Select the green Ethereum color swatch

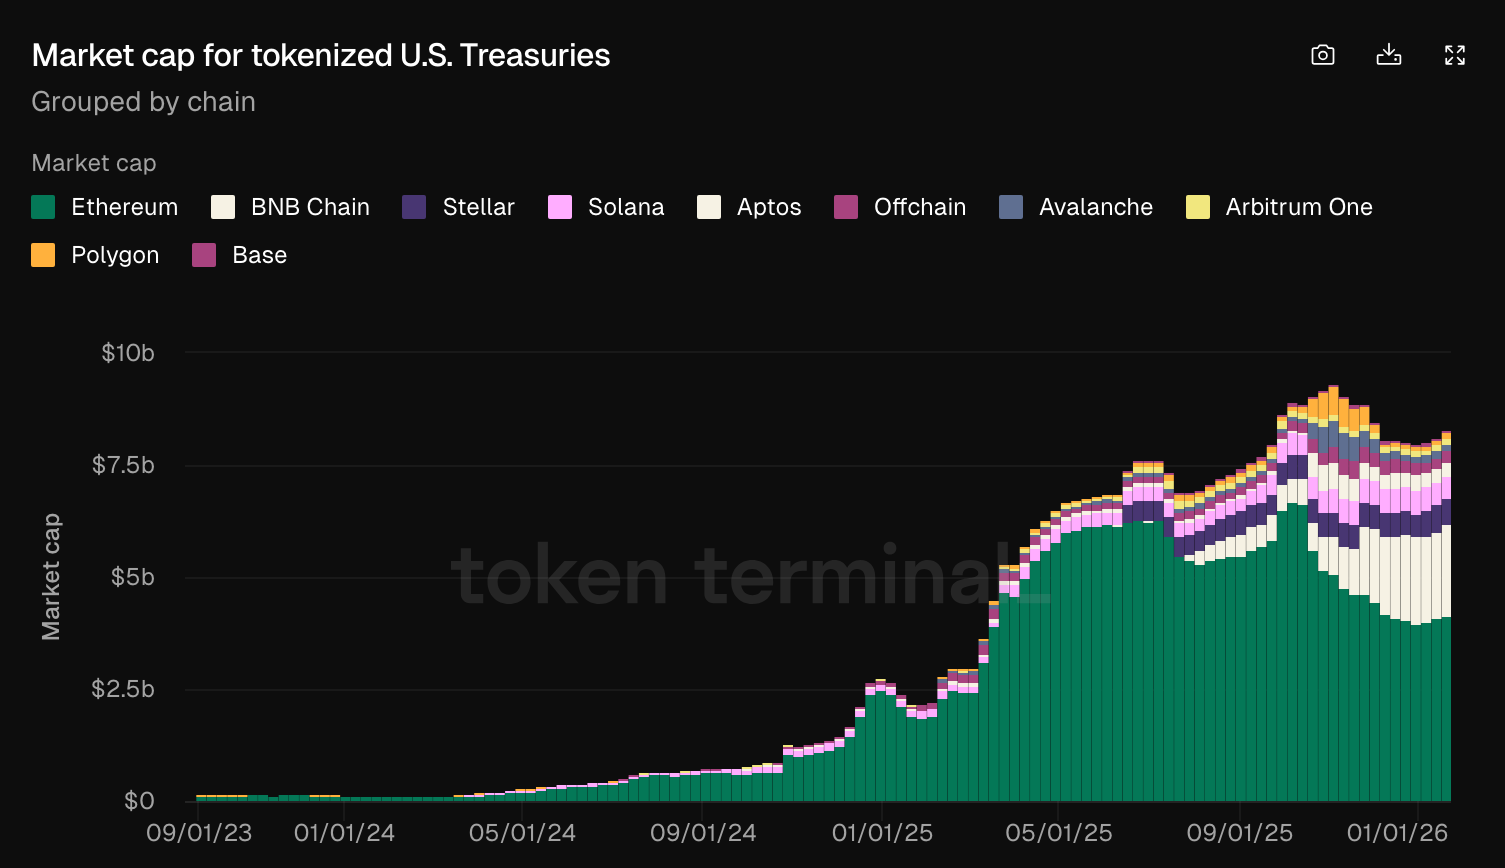43,207
